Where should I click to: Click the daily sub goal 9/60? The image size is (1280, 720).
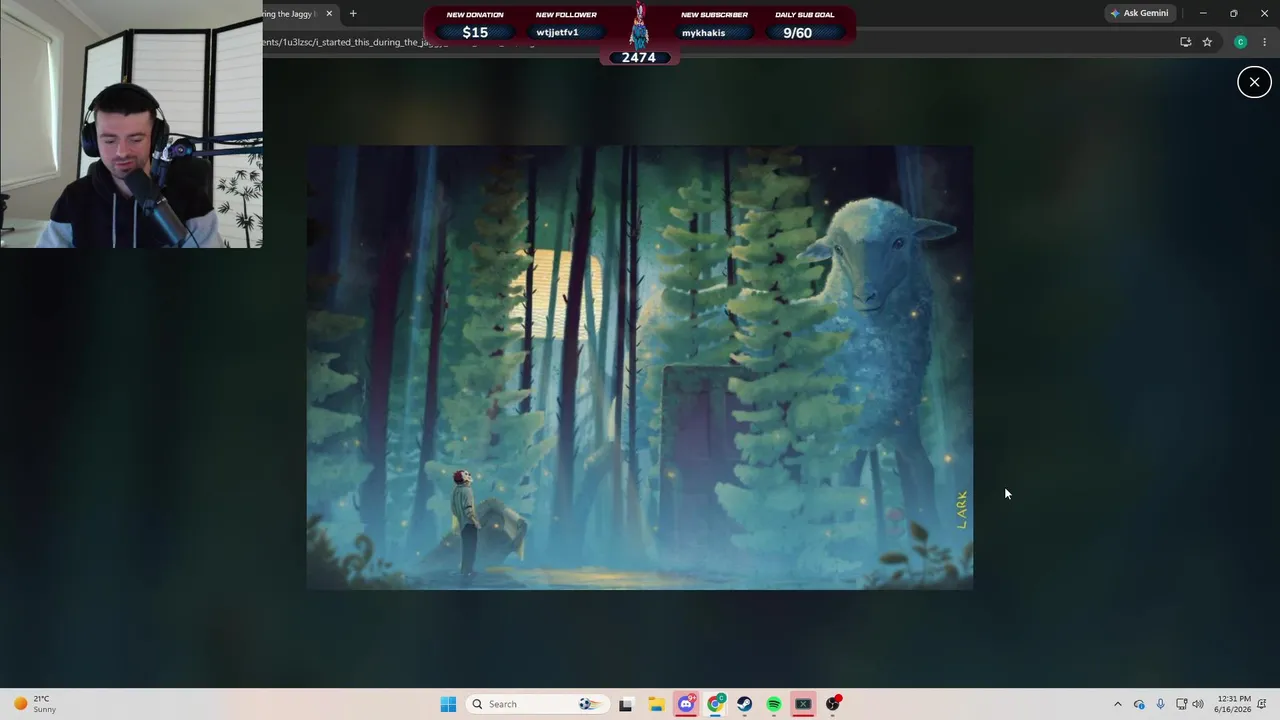click(797, 33)
